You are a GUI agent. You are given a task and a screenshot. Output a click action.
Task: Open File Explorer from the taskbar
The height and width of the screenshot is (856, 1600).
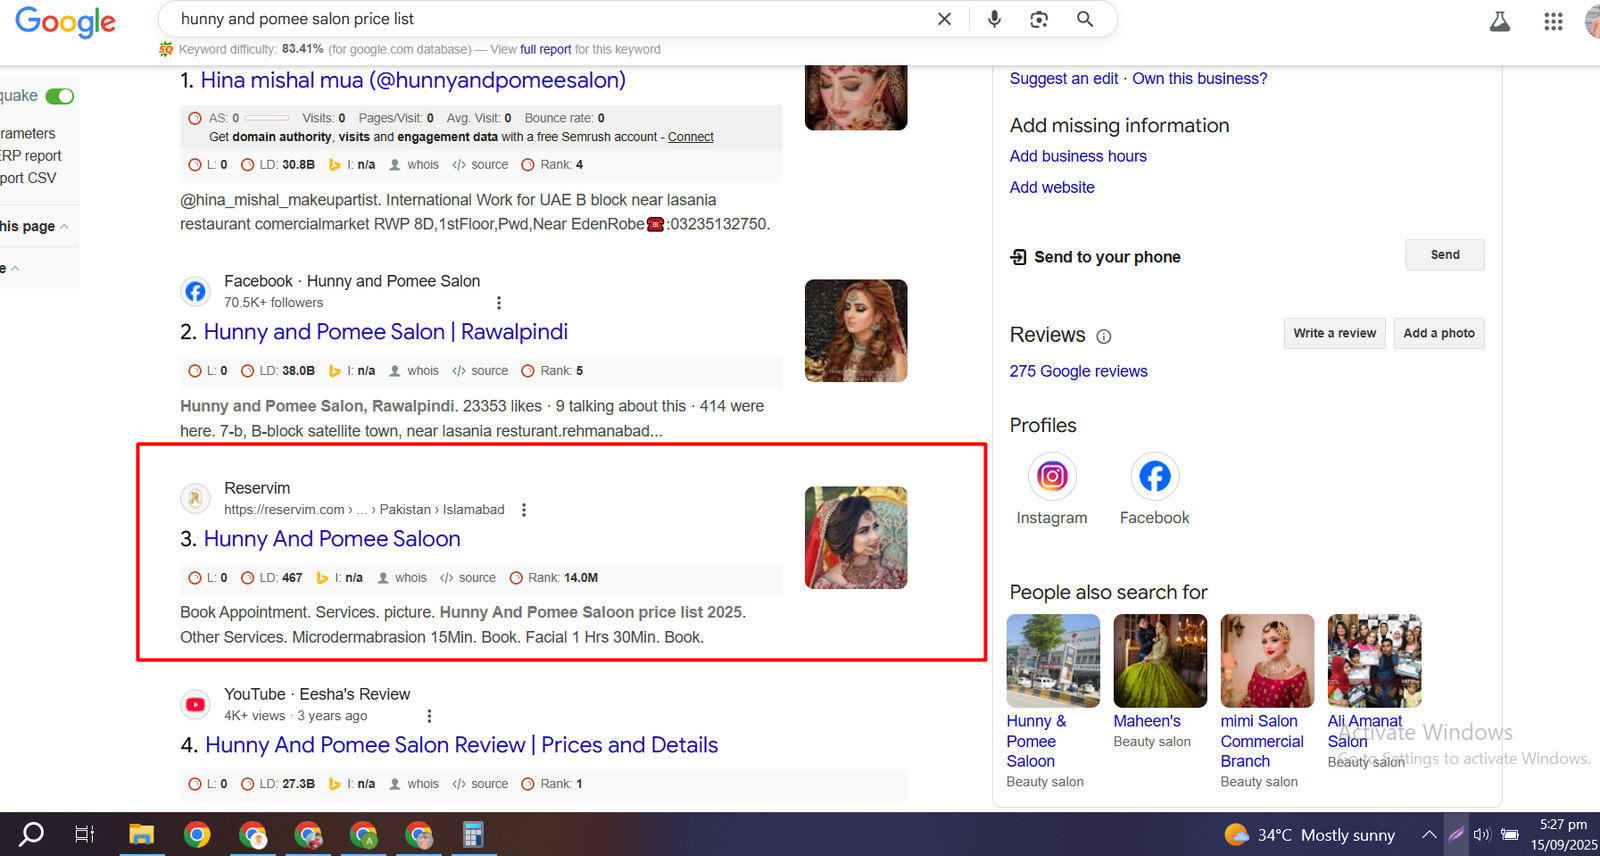tap(141, 834)
